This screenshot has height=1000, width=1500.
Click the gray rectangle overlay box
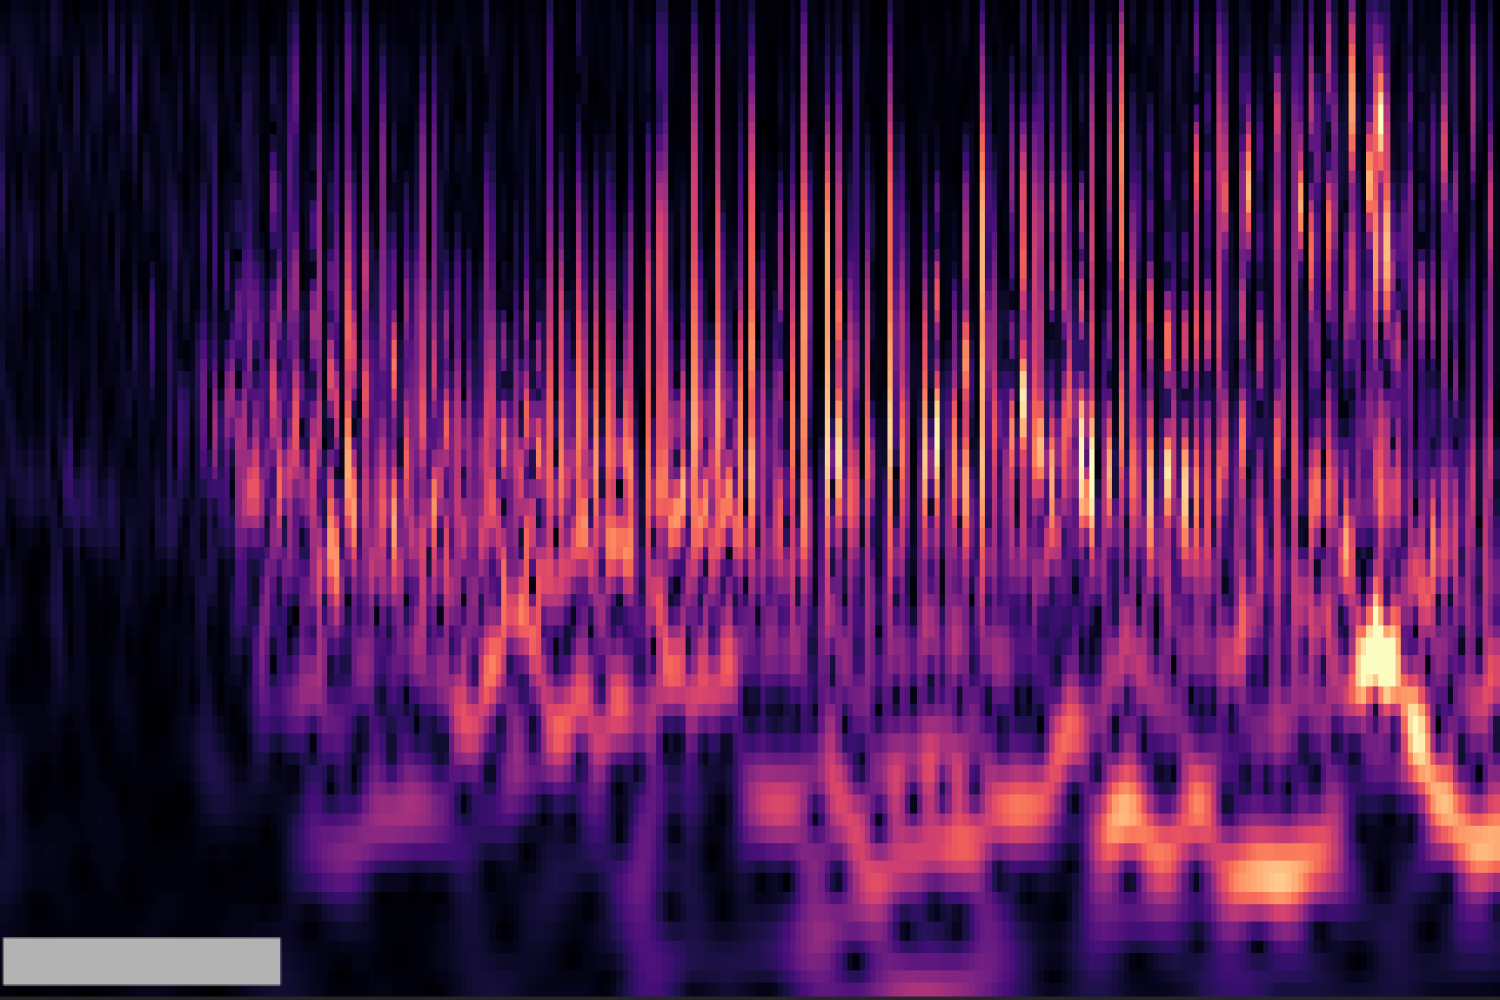click(x=141, y=961)
